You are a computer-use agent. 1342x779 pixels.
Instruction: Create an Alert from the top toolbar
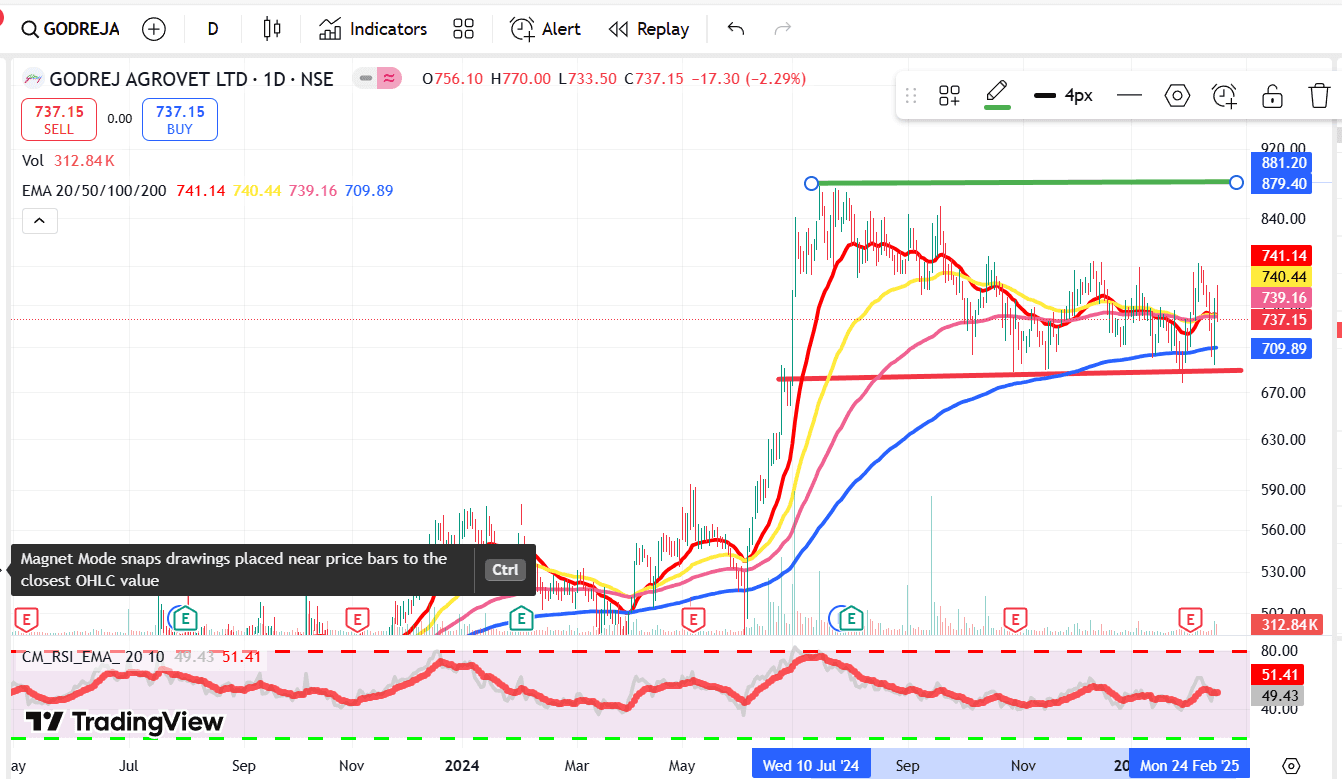(545, 29)
